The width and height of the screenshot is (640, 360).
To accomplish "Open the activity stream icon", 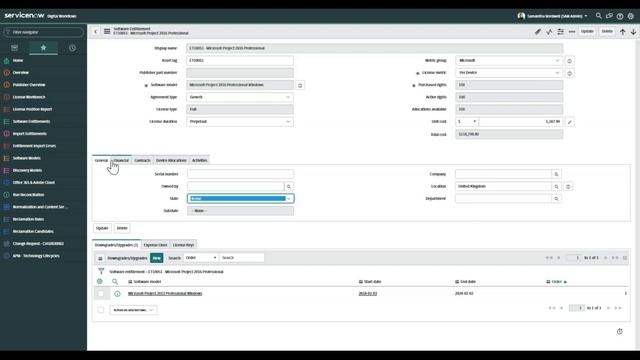I will pyautogui.click(x=549, y=31).
